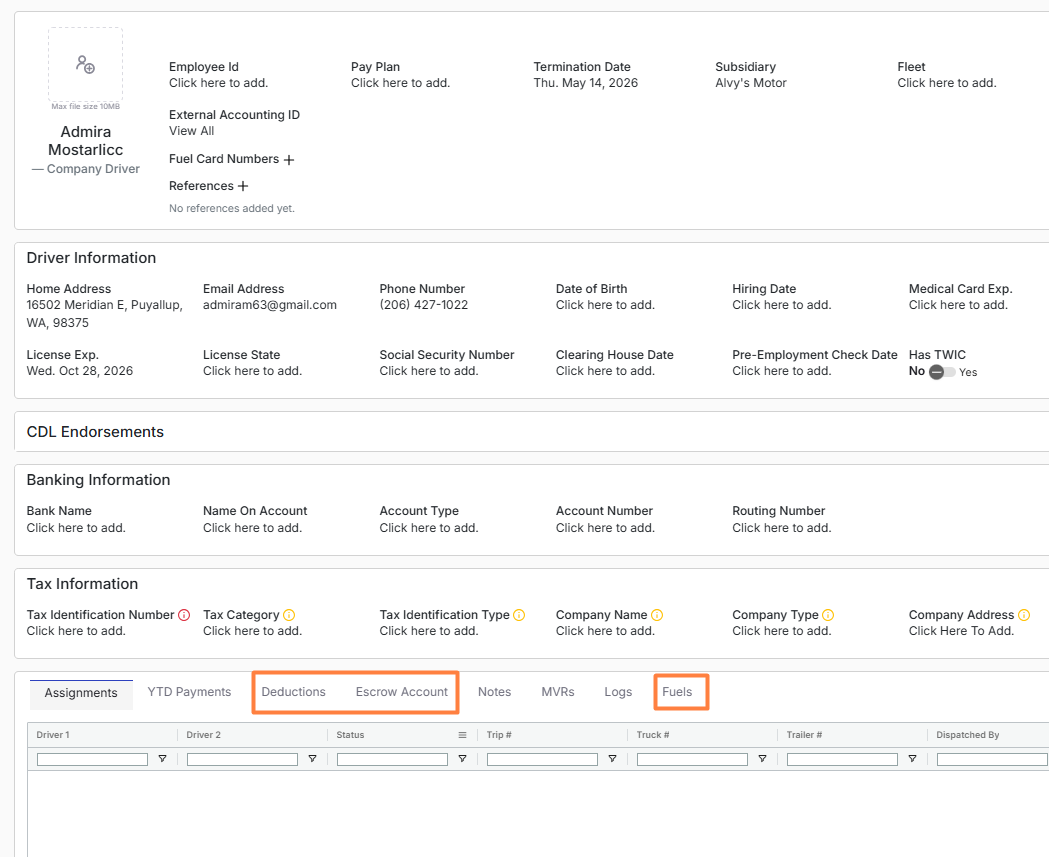Open the Logs tab
This screenshot has height=857, width=1049.
[618, 692]
